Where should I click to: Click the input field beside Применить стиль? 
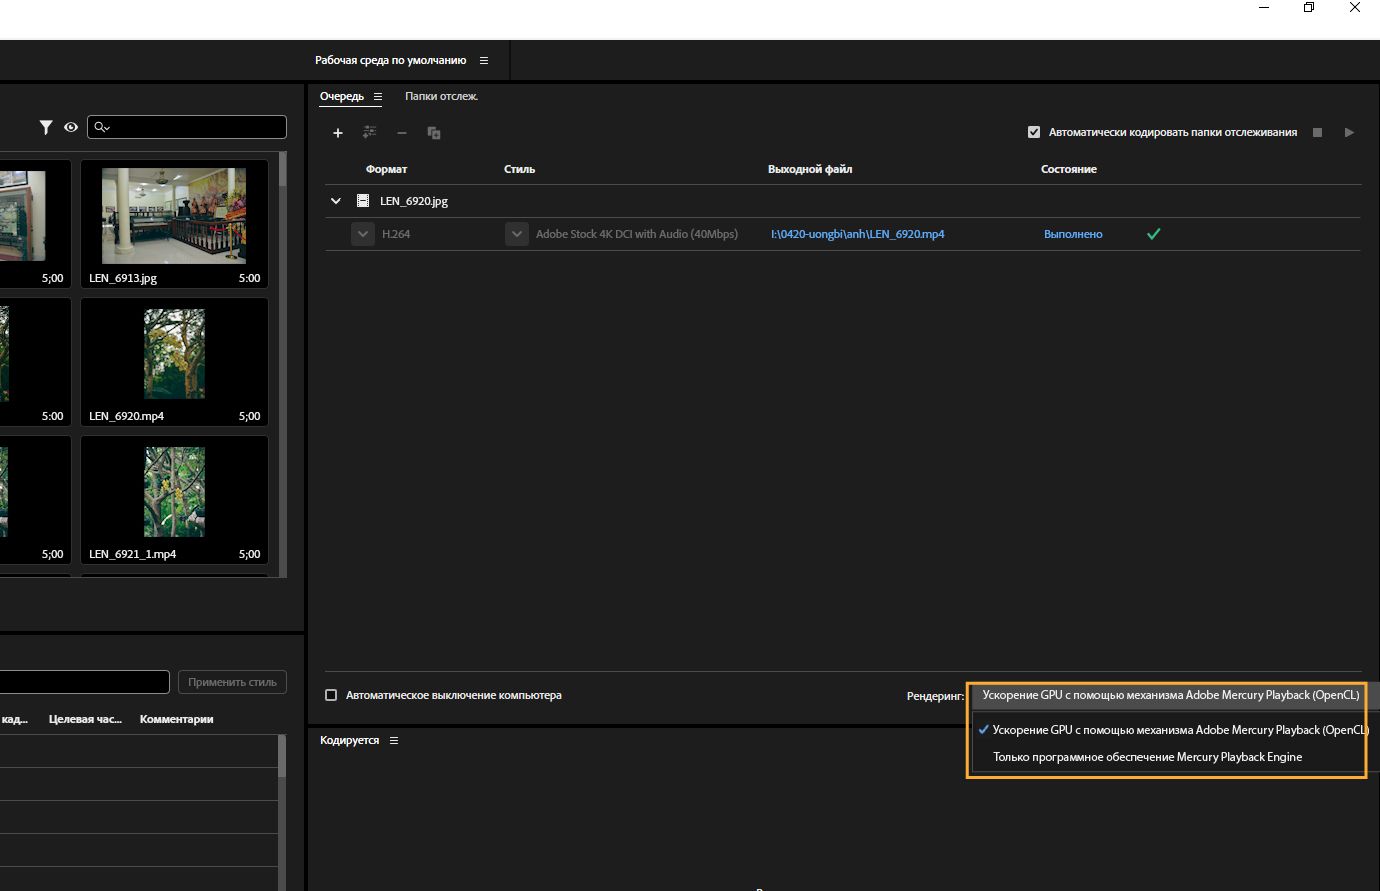tap(84, 682)
